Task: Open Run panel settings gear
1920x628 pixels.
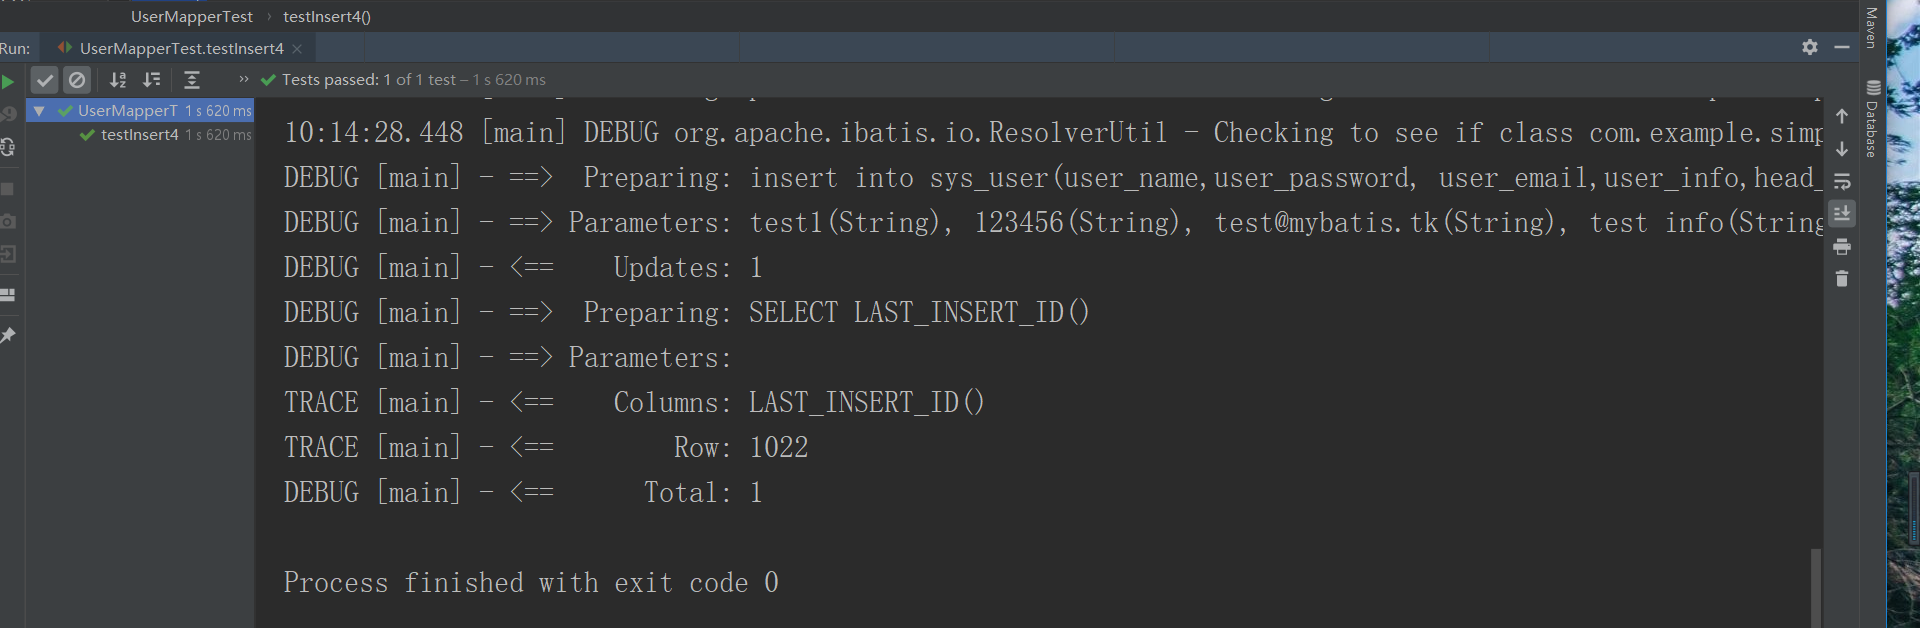Action: tap(1810, 47)
